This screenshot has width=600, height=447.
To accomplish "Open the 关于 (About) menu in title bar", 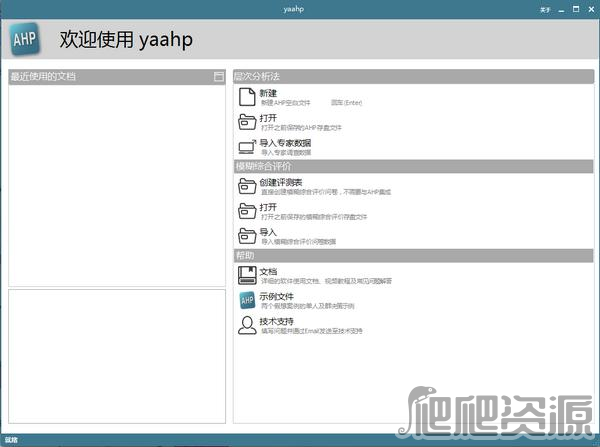I will (x=545, y=8).
